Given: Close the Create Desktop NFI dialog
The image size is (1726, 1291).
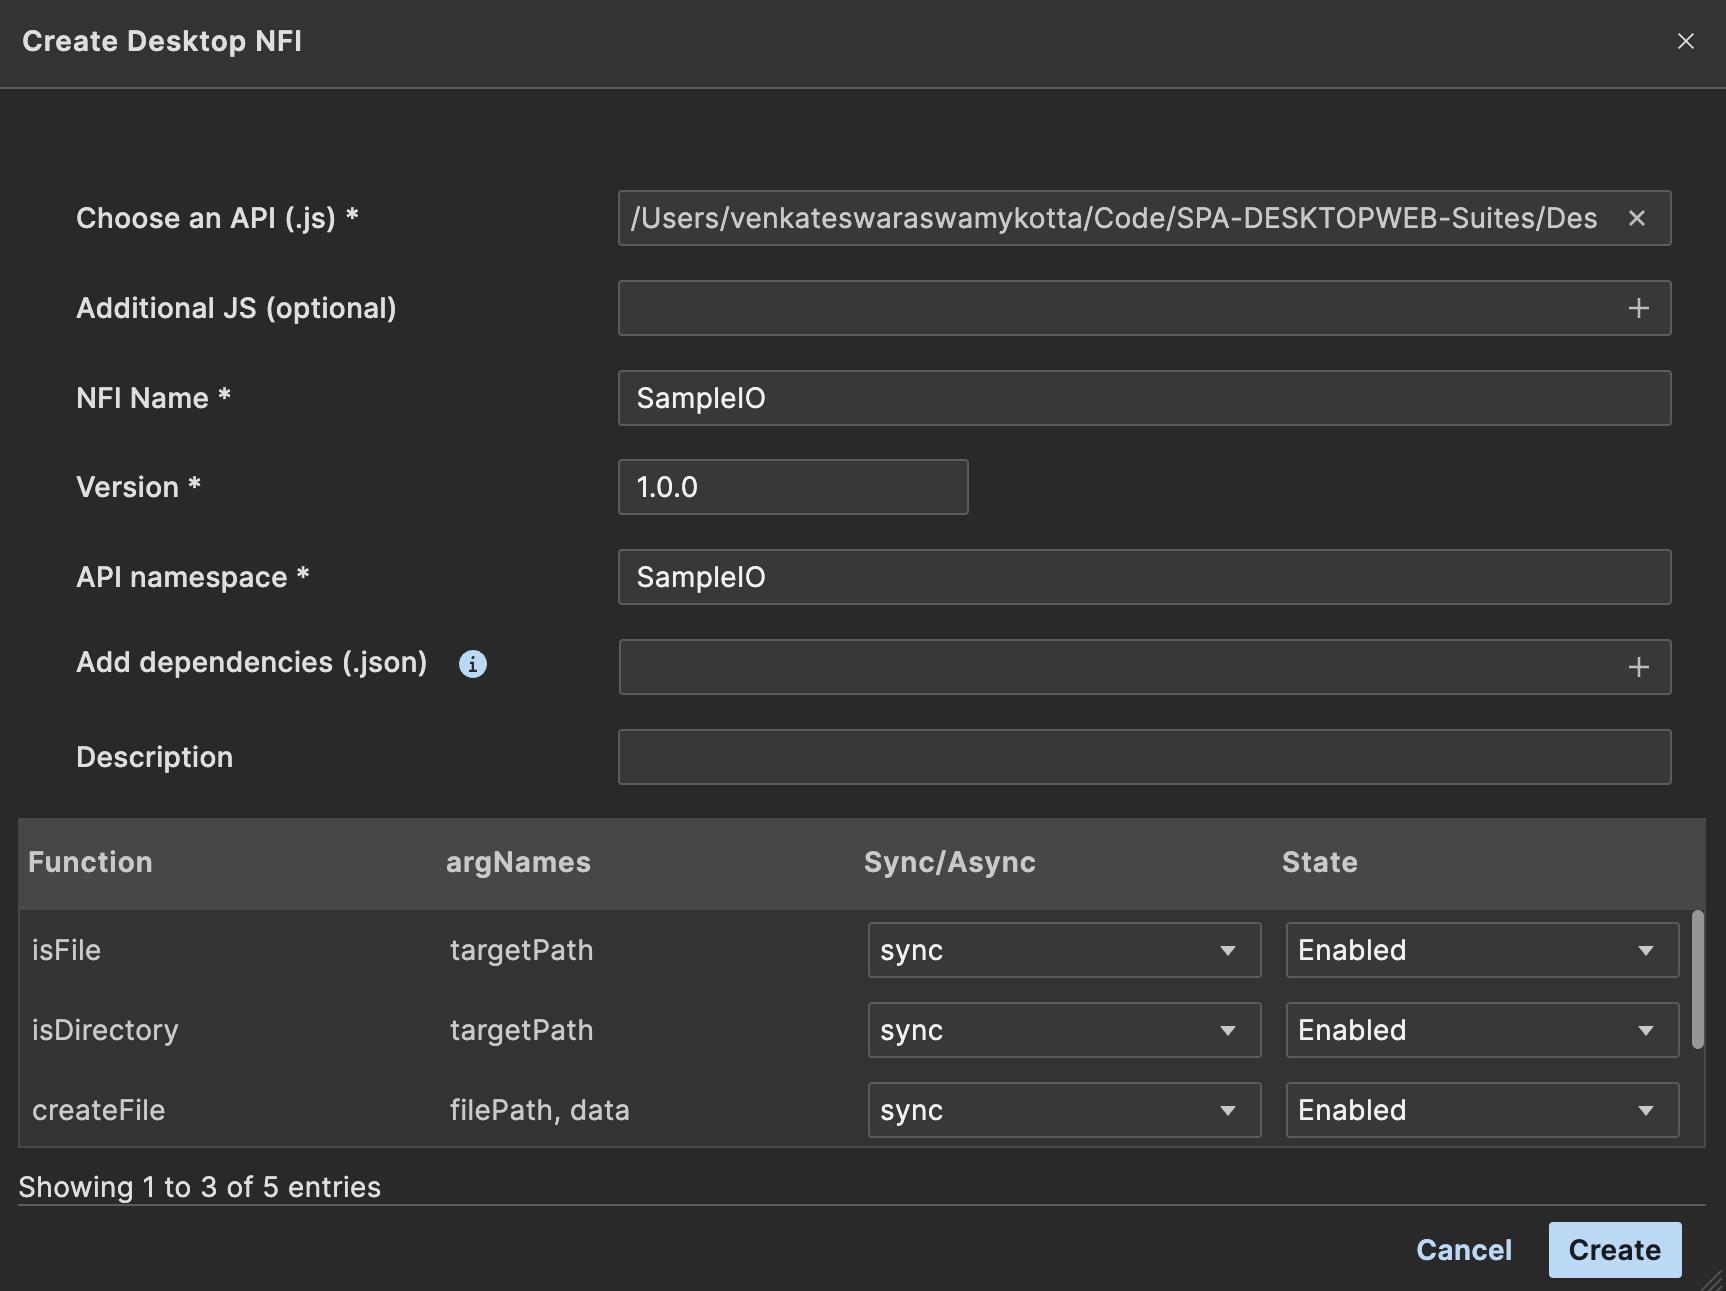Looking at the screenshot, I should pyautogui.click(x=1685, y=41).
